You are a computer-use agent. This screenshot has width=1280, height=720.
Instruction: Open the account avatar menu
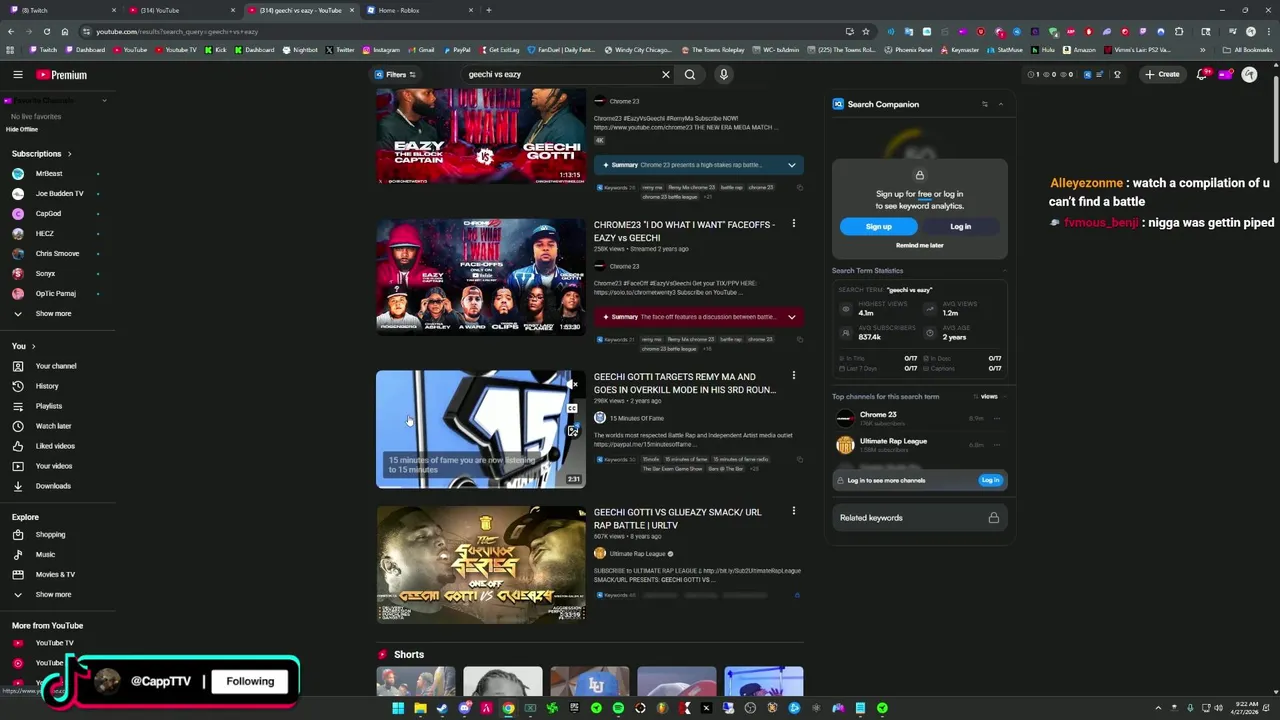[1249, 74]
